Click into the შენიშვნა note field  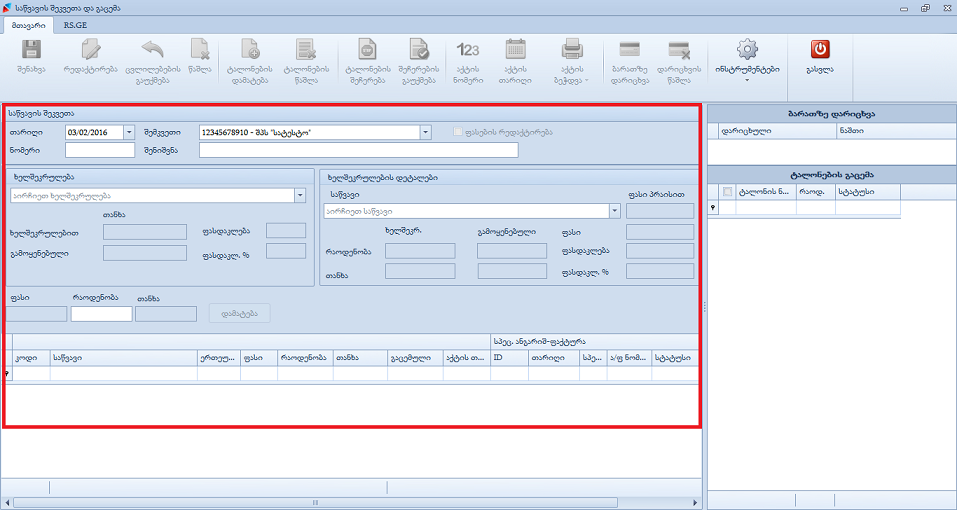[358, 150]
